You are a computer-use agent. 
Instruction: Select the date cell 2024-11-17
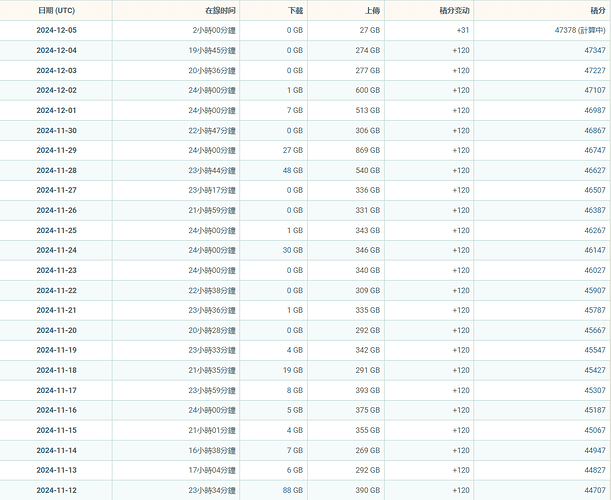57,390
